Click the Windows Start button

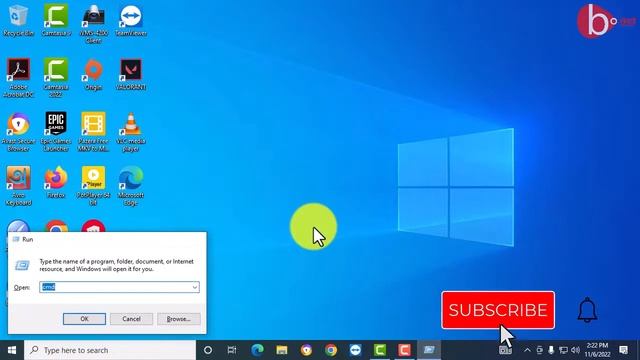click(12, 350)
